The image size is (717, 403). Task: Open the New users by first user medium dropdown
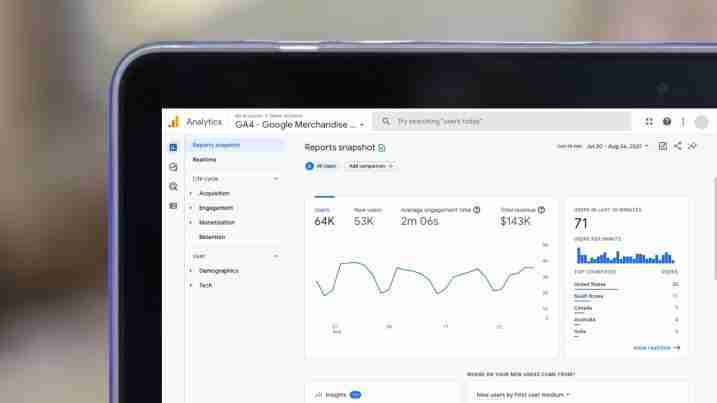pyautogui.click(x=524, y=395)
